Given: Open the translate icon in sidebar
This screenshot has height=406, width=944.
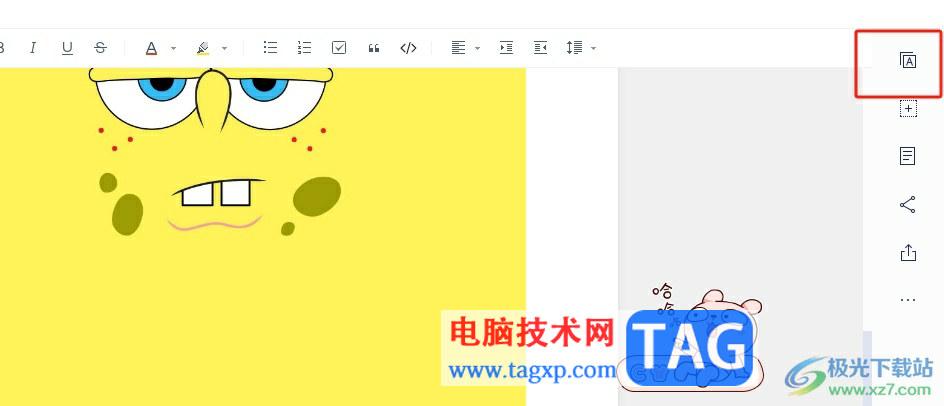Looking at the screenshot, I should coord(908,60).
